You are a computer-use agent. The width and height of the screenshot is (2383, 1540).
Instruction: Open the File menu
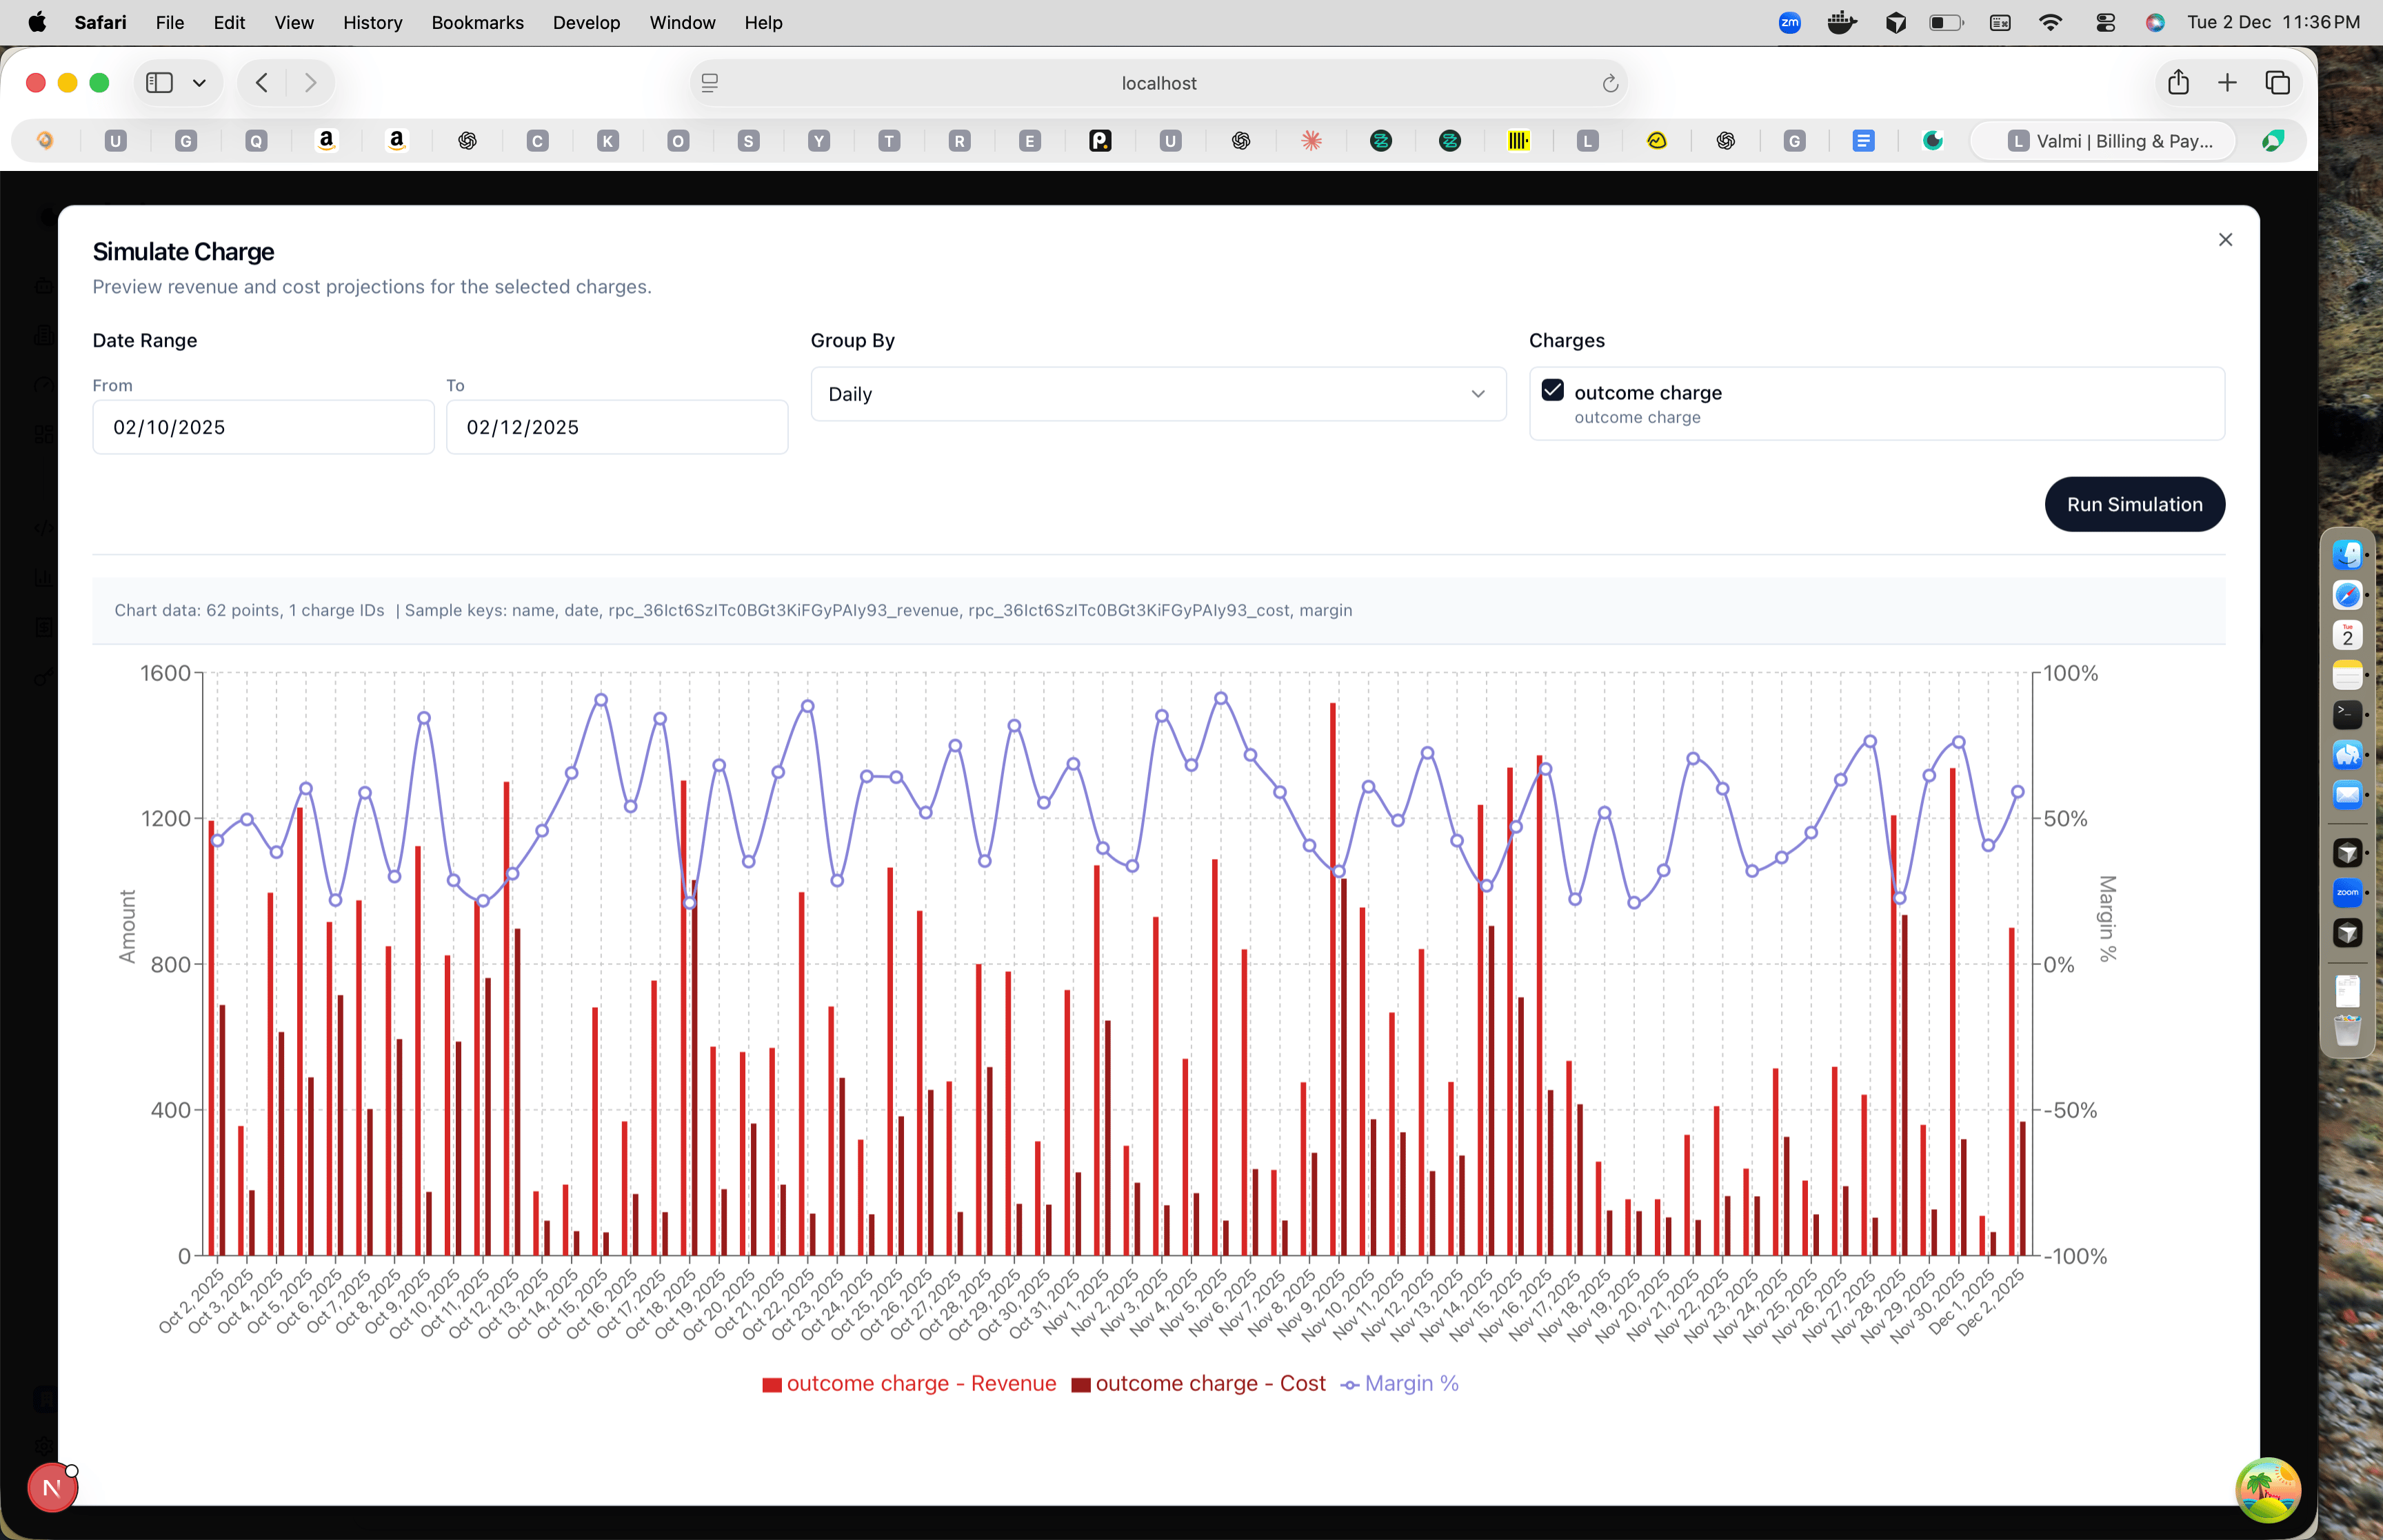170,22
